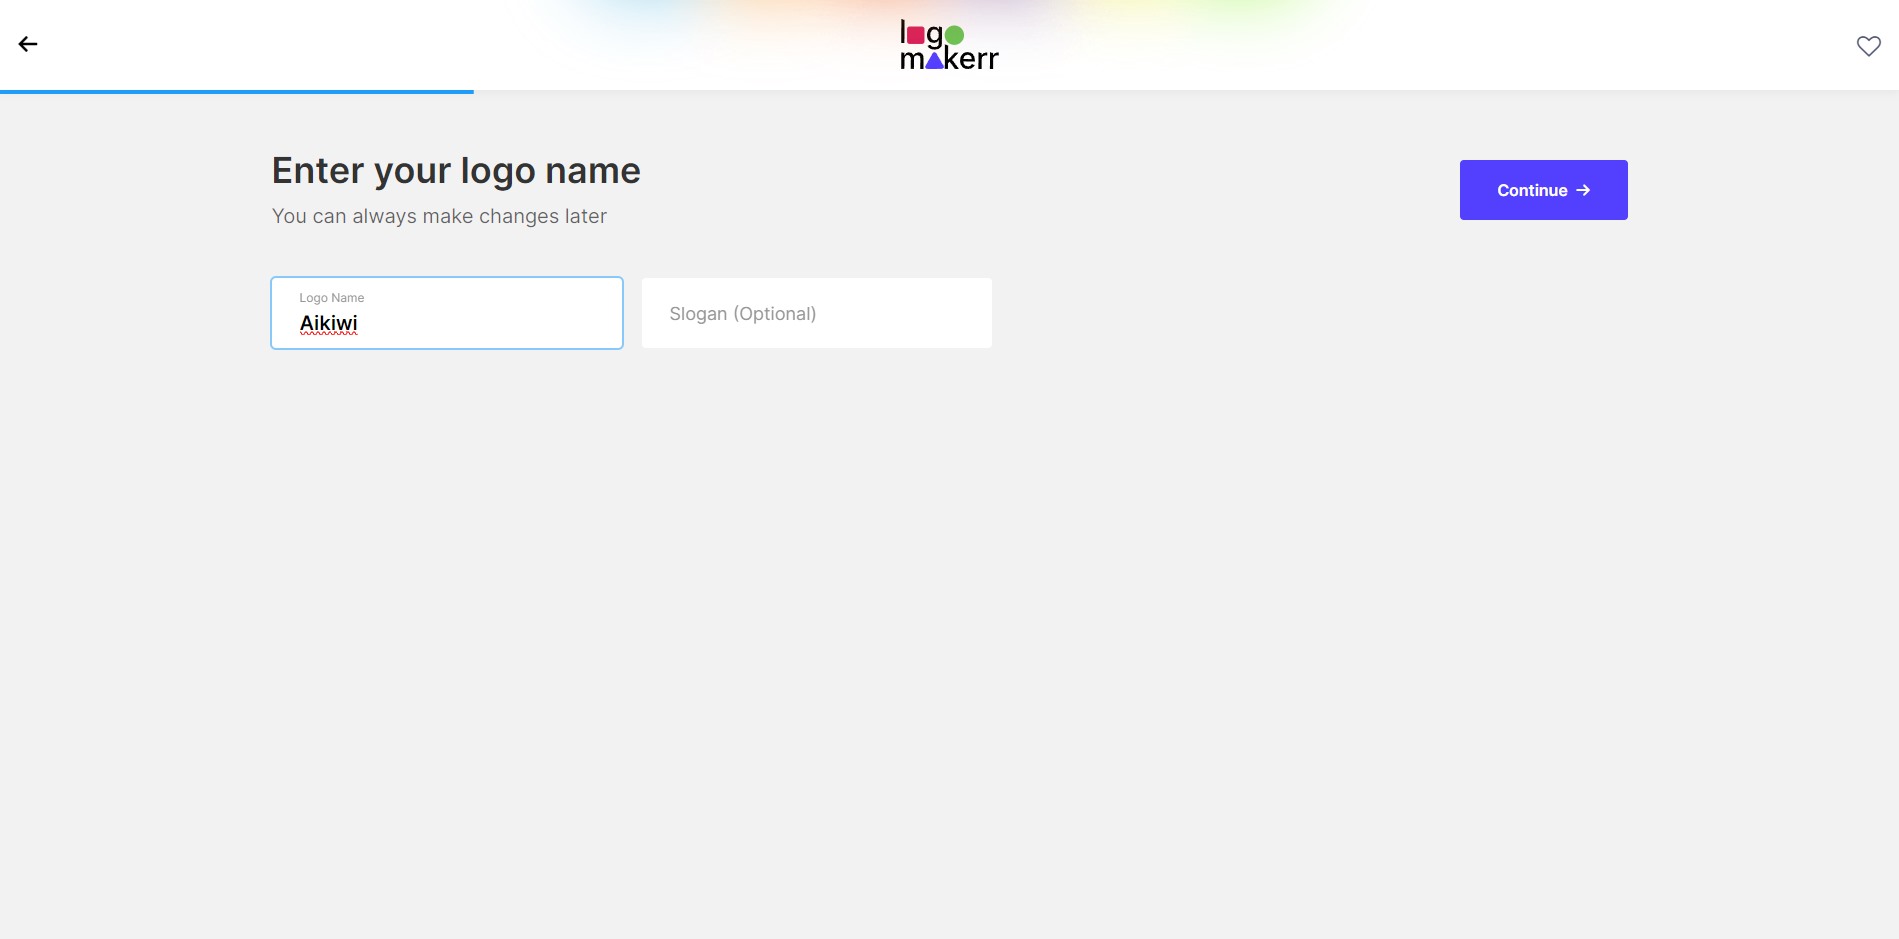Click the Continue button
Viewport: 1899px width, 939px height.
(x=1543, y=190)
